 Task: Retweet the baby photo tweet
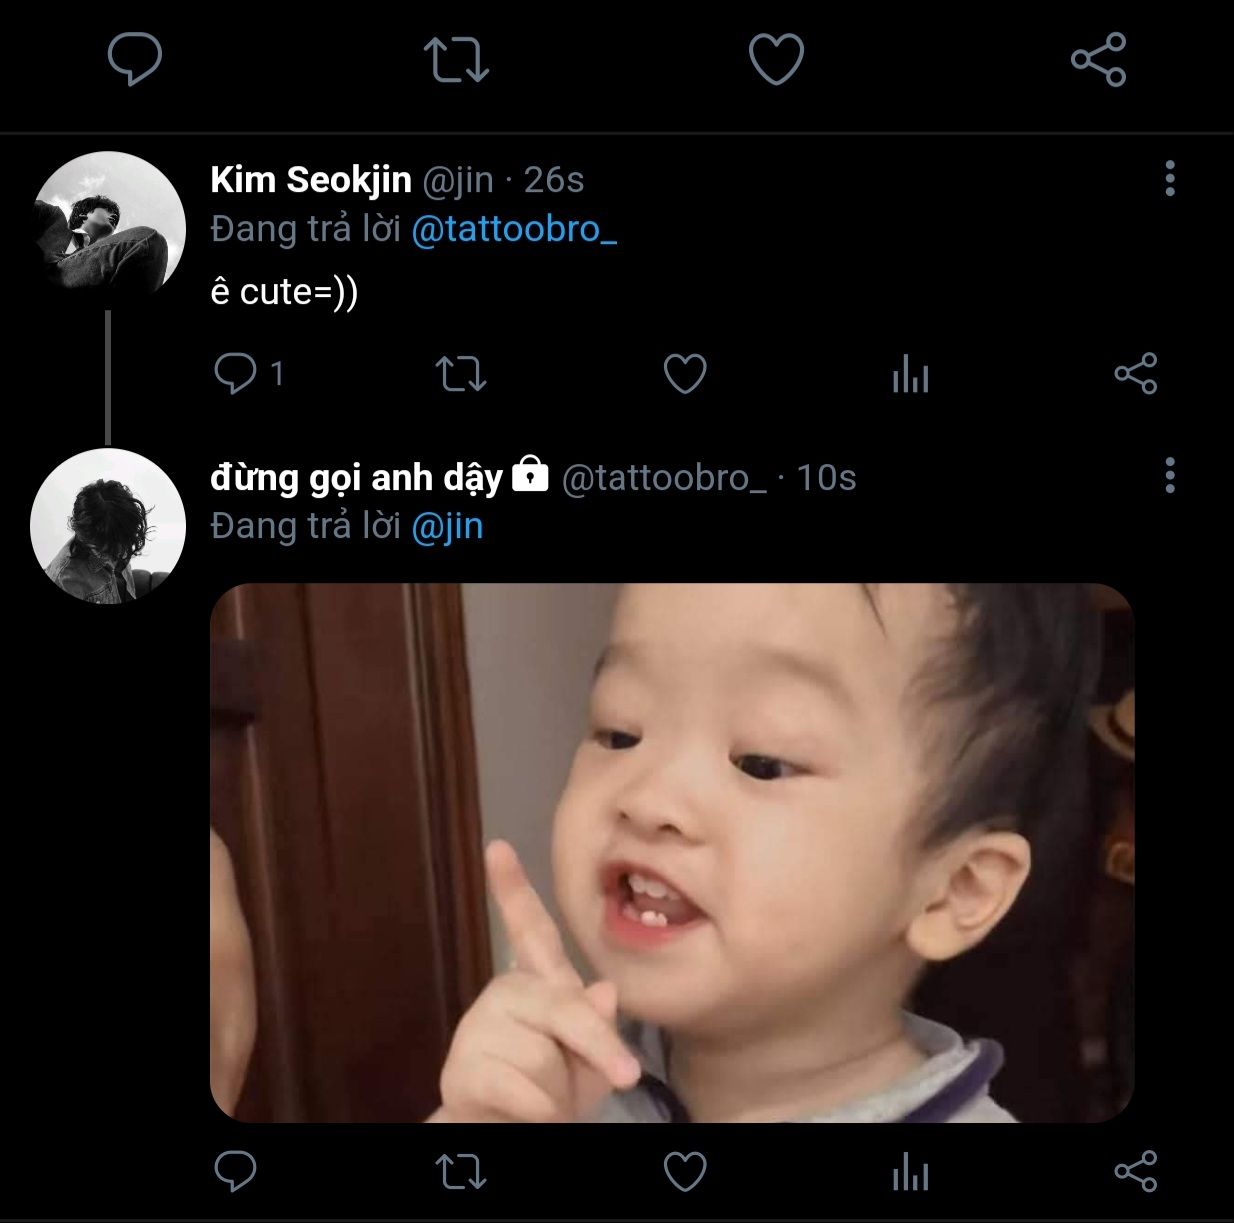[x=461, y=1171]
